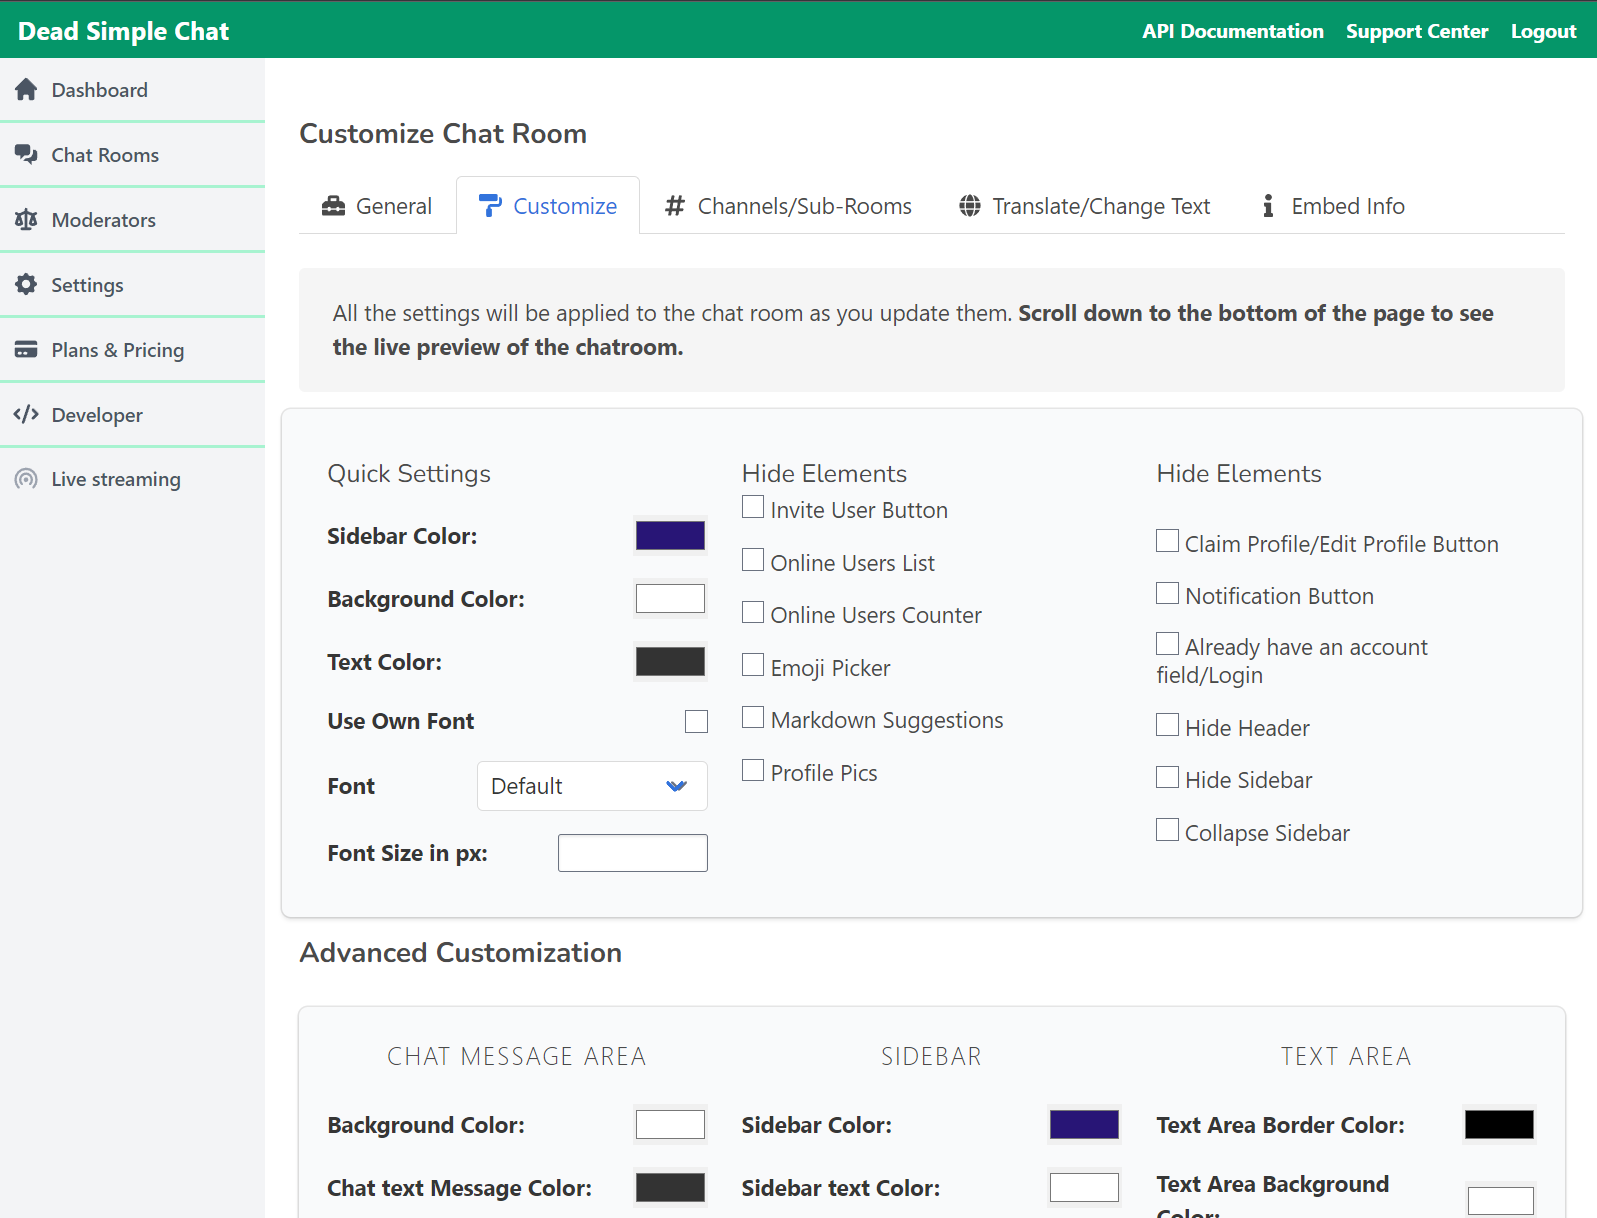Open the Quick Settings Sidebar Color swatch

pyautogui.click(x=670, y=536)
